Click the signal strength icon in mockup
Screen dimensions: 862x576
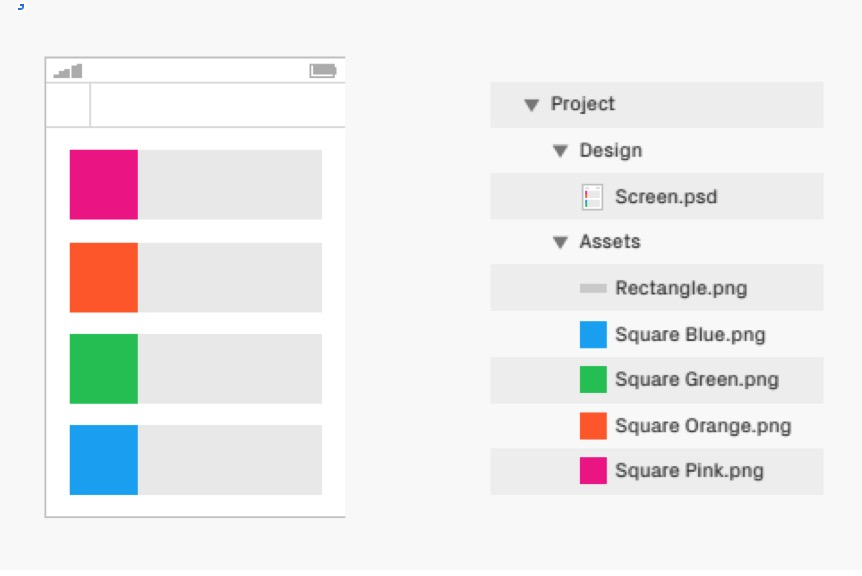click(68, 71)
